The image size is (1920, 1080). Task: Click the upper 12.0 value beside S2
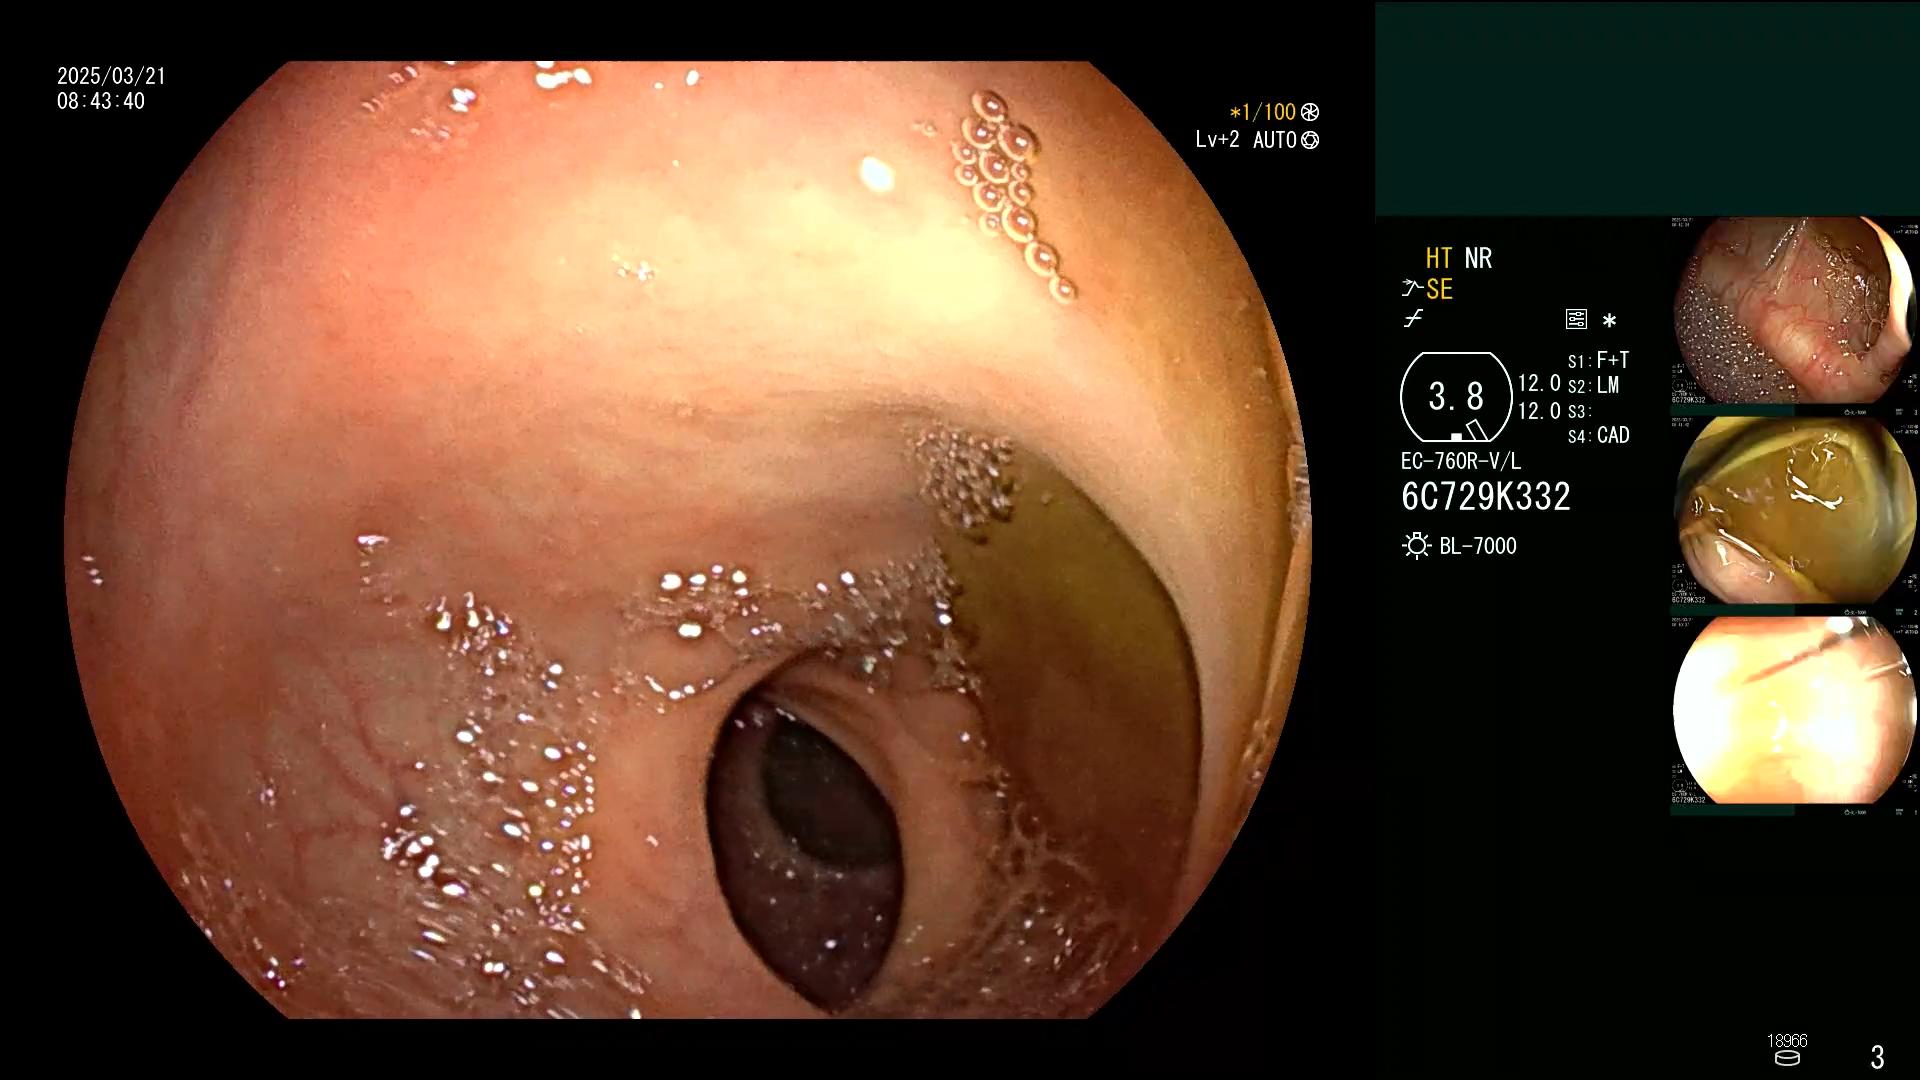(1539, 383)
